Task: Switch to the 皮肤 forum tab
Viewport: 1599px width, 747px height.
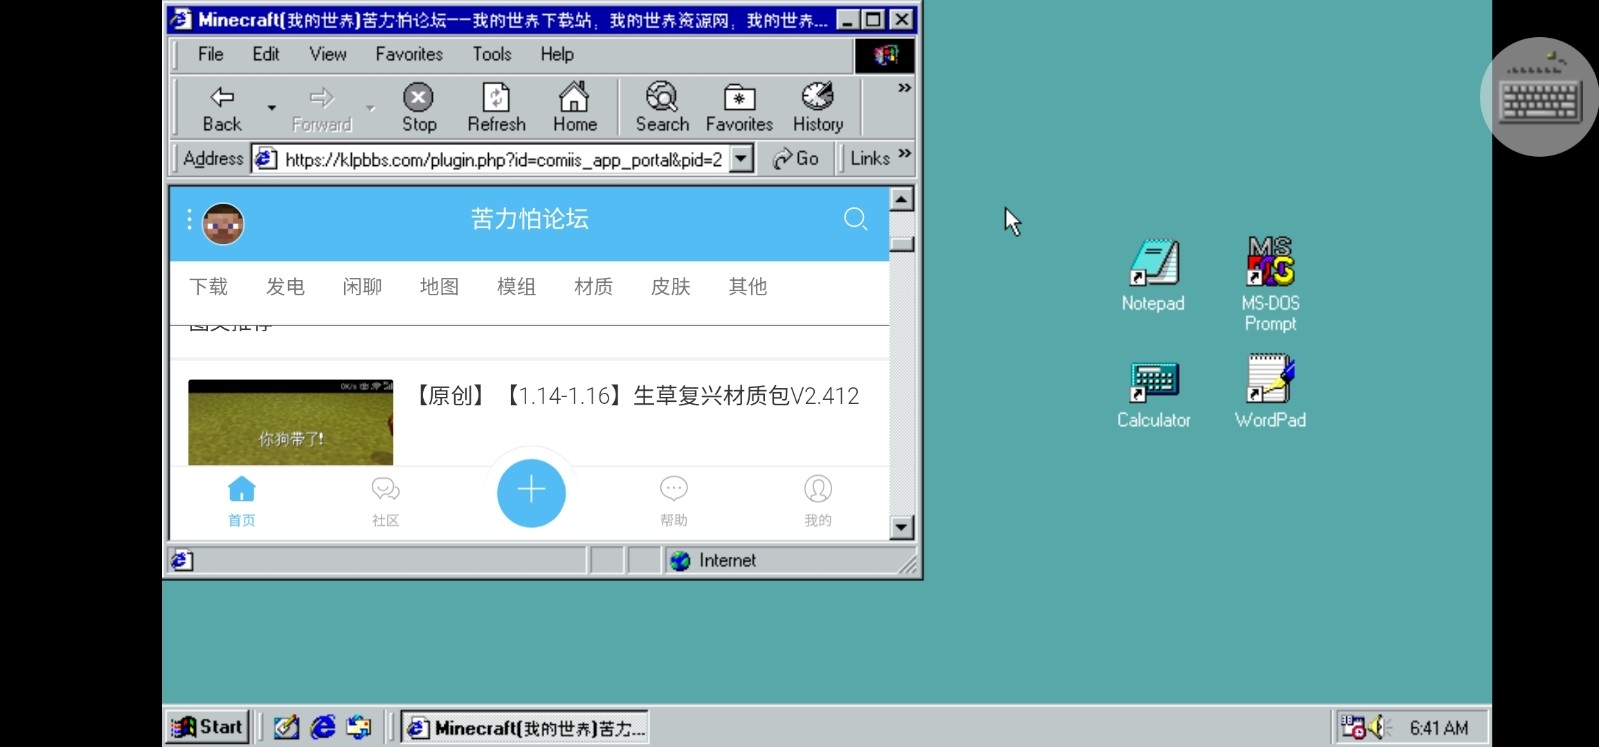Action: pos(670,287)
